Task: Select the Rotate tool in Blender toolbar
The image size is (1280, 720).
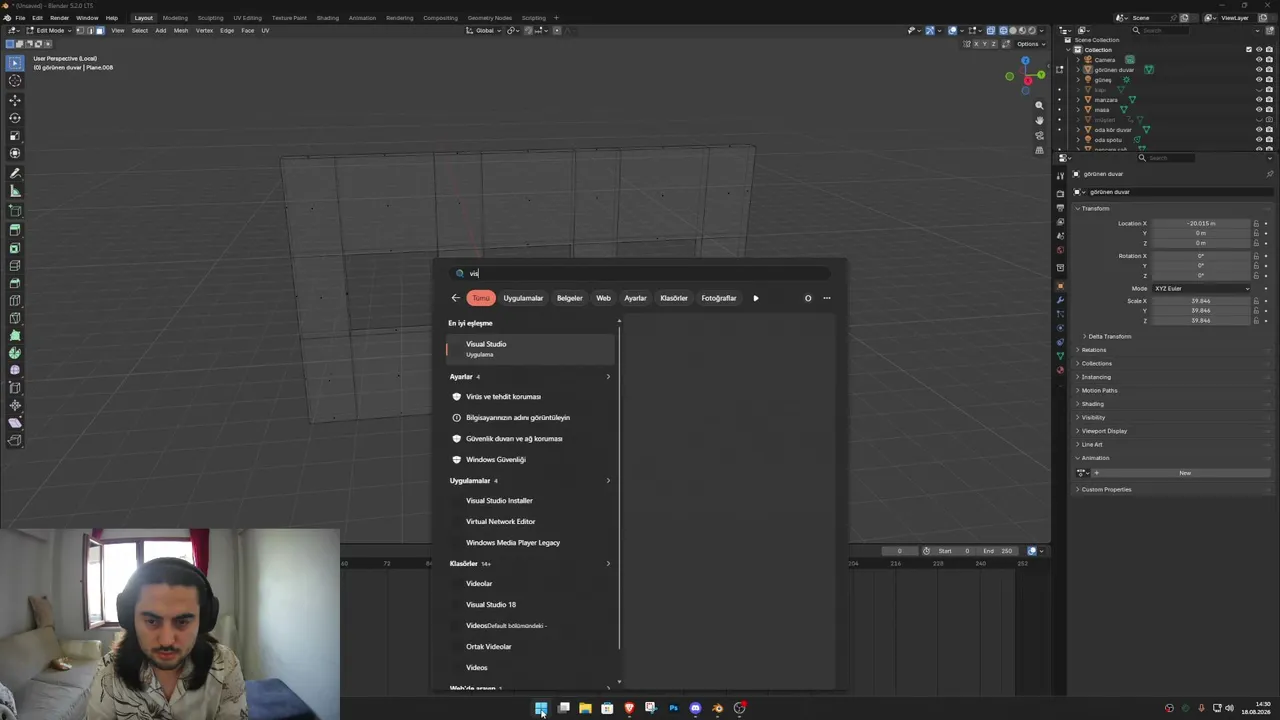Action: pyautogui.click(x=15, y=118)
